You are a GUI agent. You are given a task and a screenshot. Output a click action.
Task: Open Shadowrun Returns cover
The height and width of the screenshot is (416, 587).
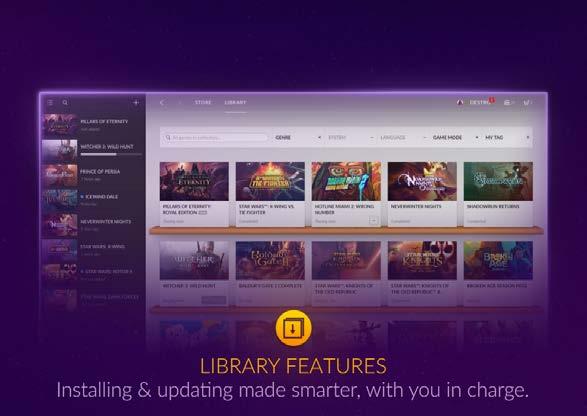pyautogui.click(x=498, y=181)
